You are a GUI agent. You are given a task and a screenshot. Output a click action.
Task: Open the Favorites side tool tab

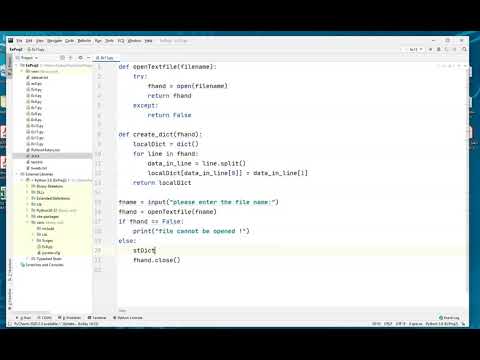tap(10, 298)
